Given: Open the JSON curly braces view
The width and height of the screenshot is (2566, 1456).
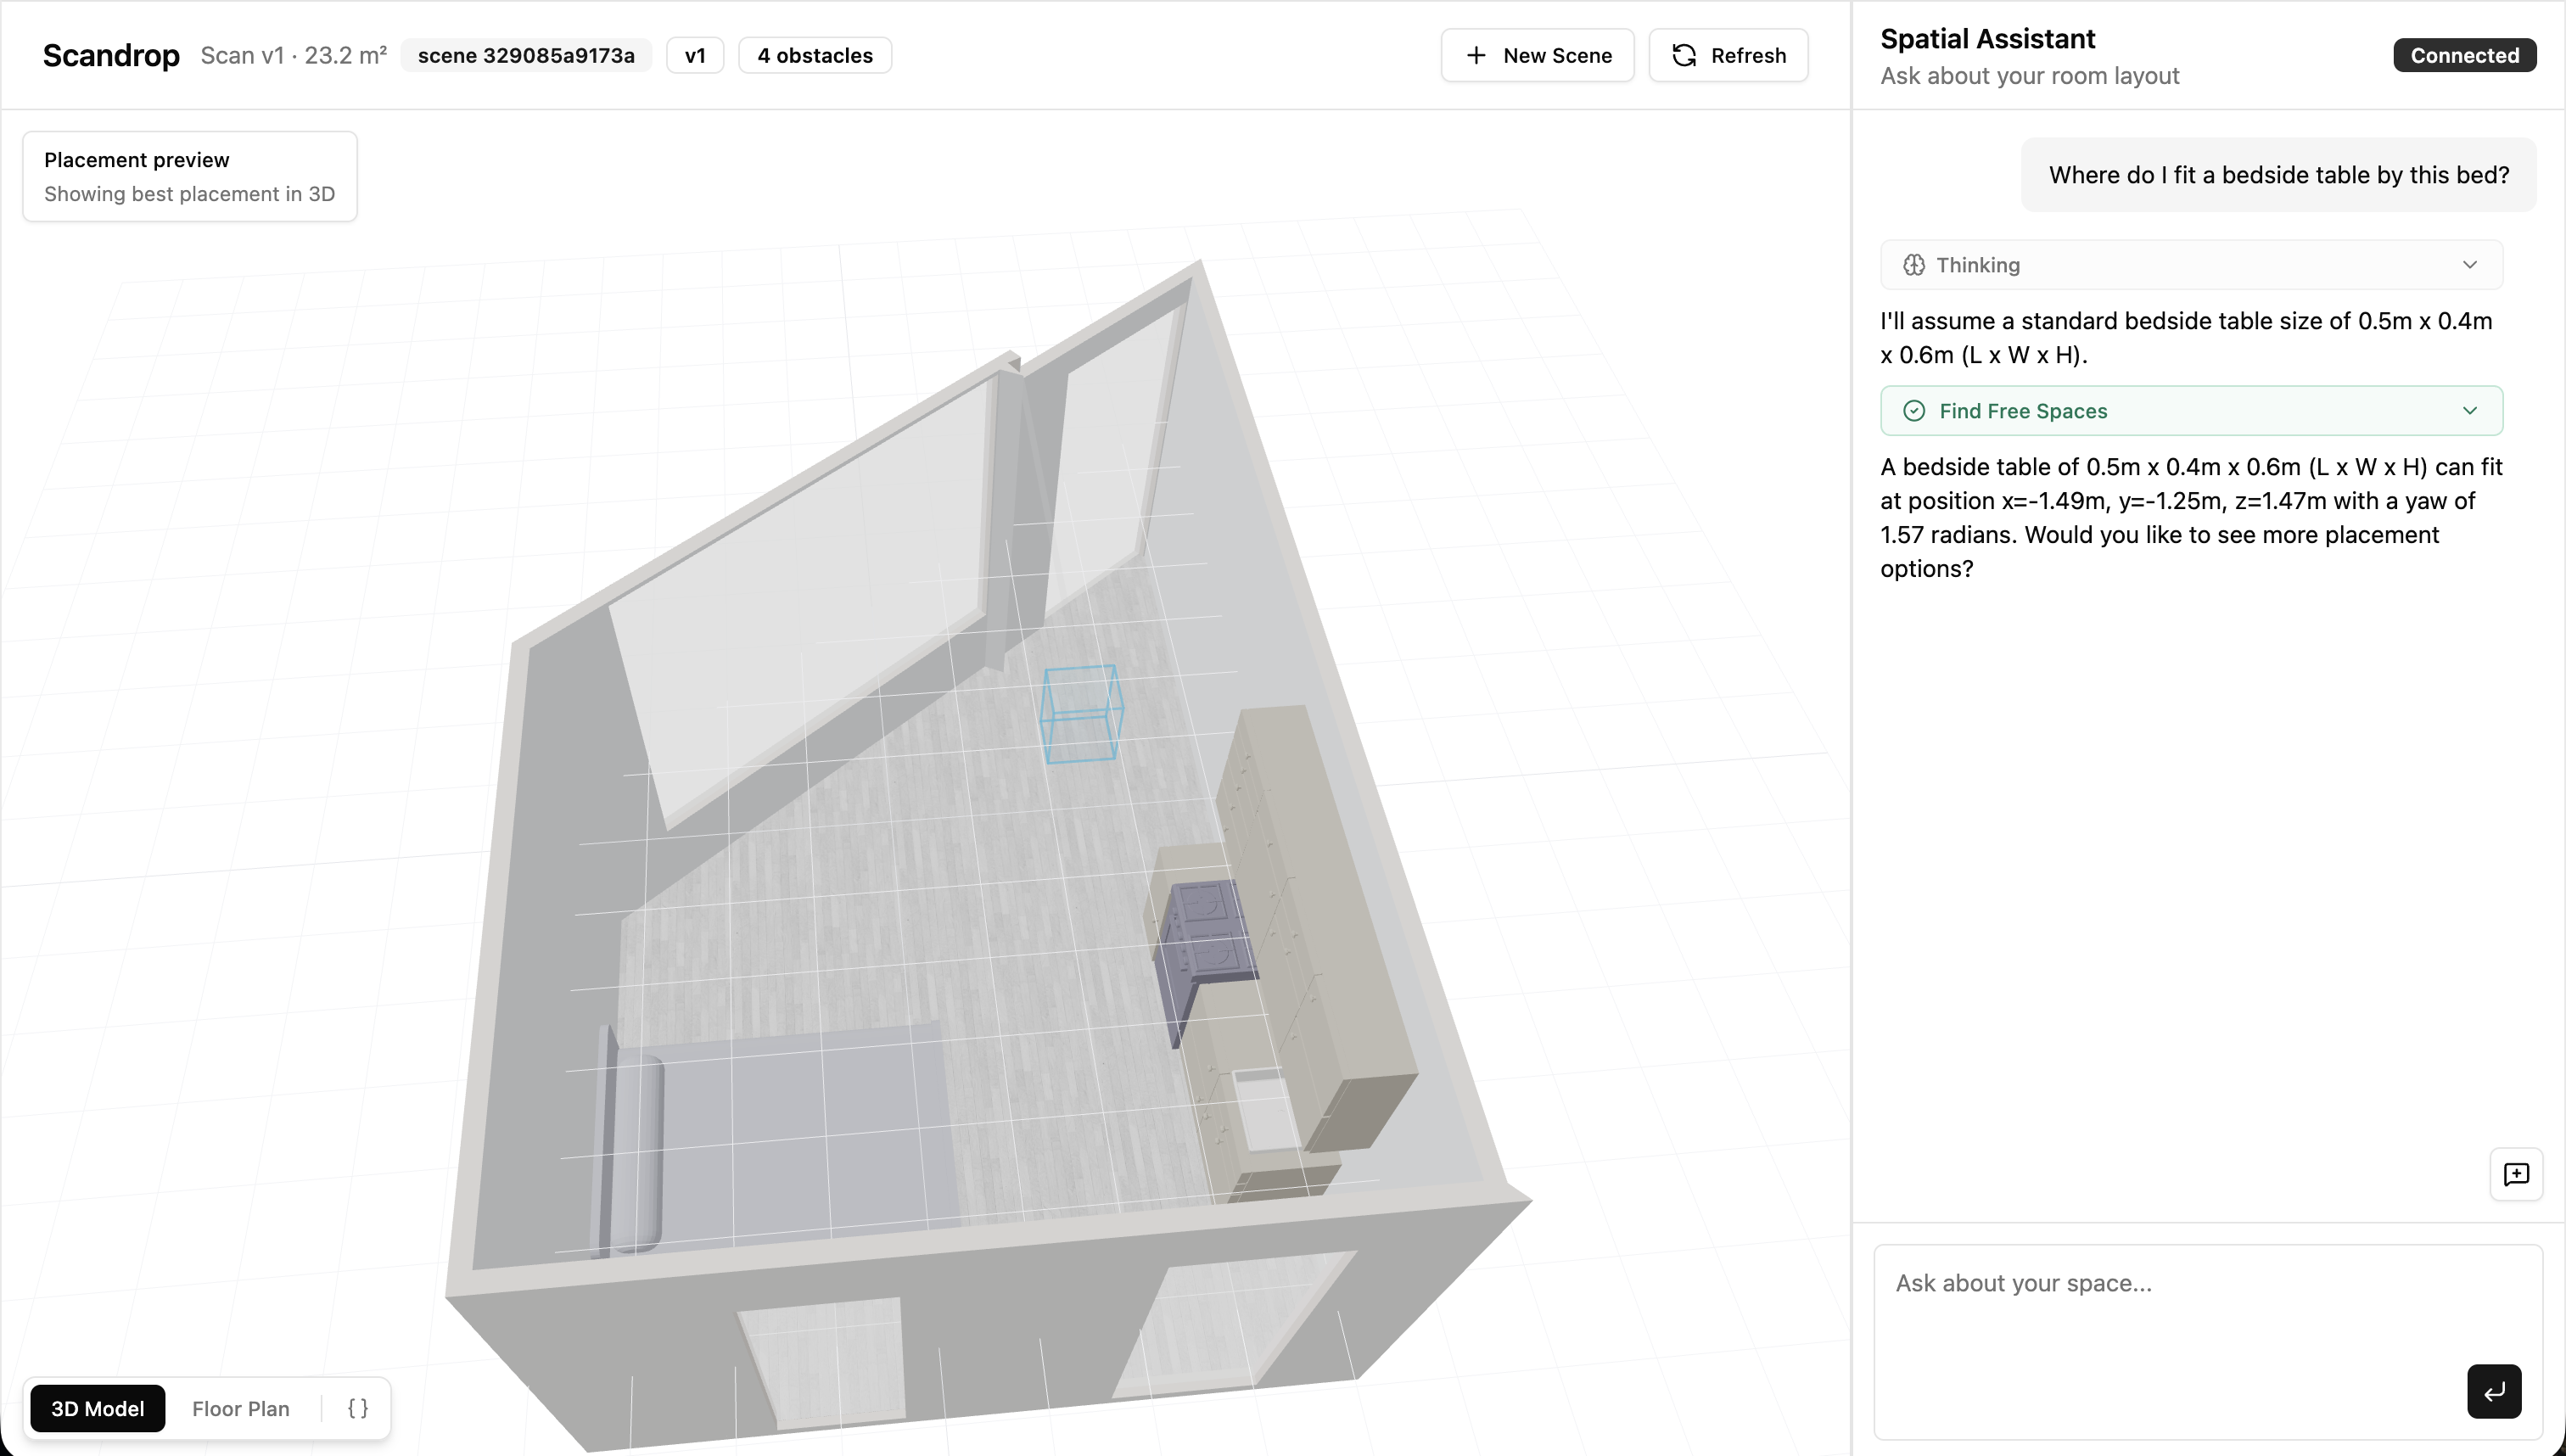Looking at the screenshot, I should [x=357, y=1408].
